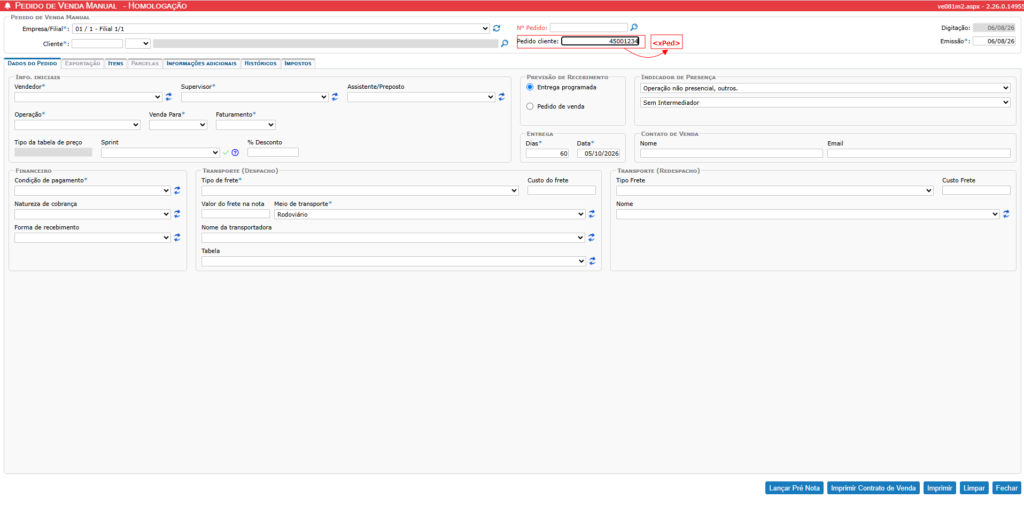The width and height of the screenshot is (1024, 506).
Task: Open the Cliente search magnifier
Action: [504, 44]
